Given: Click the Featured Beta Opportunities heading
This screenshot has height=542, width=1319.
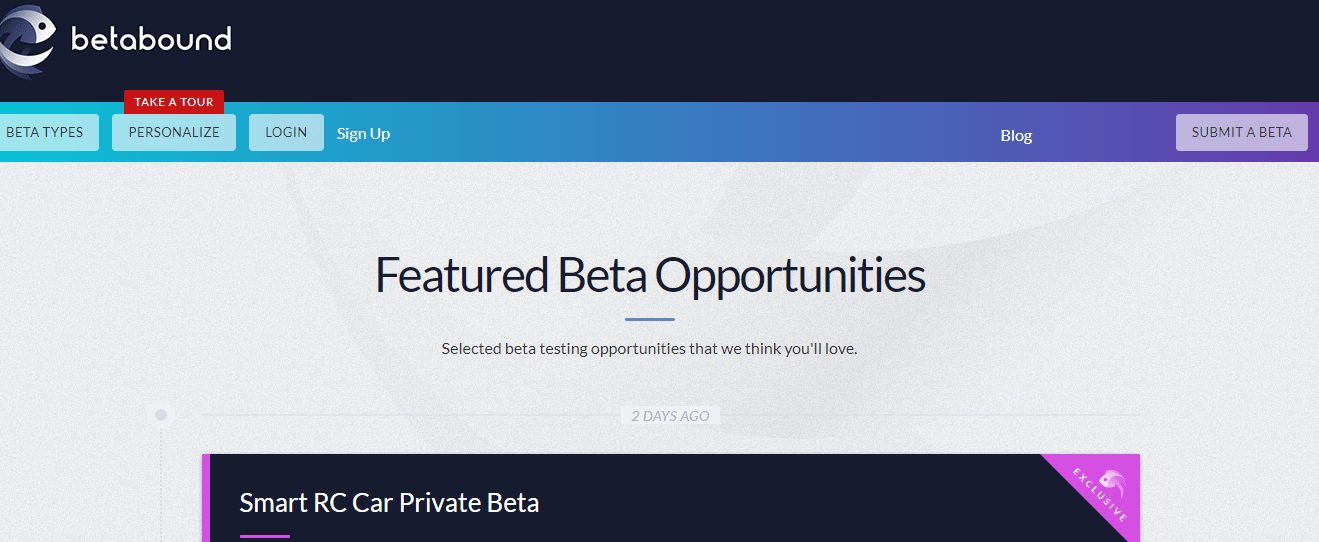Looking at the screenshot, I should tap(650, 275).
